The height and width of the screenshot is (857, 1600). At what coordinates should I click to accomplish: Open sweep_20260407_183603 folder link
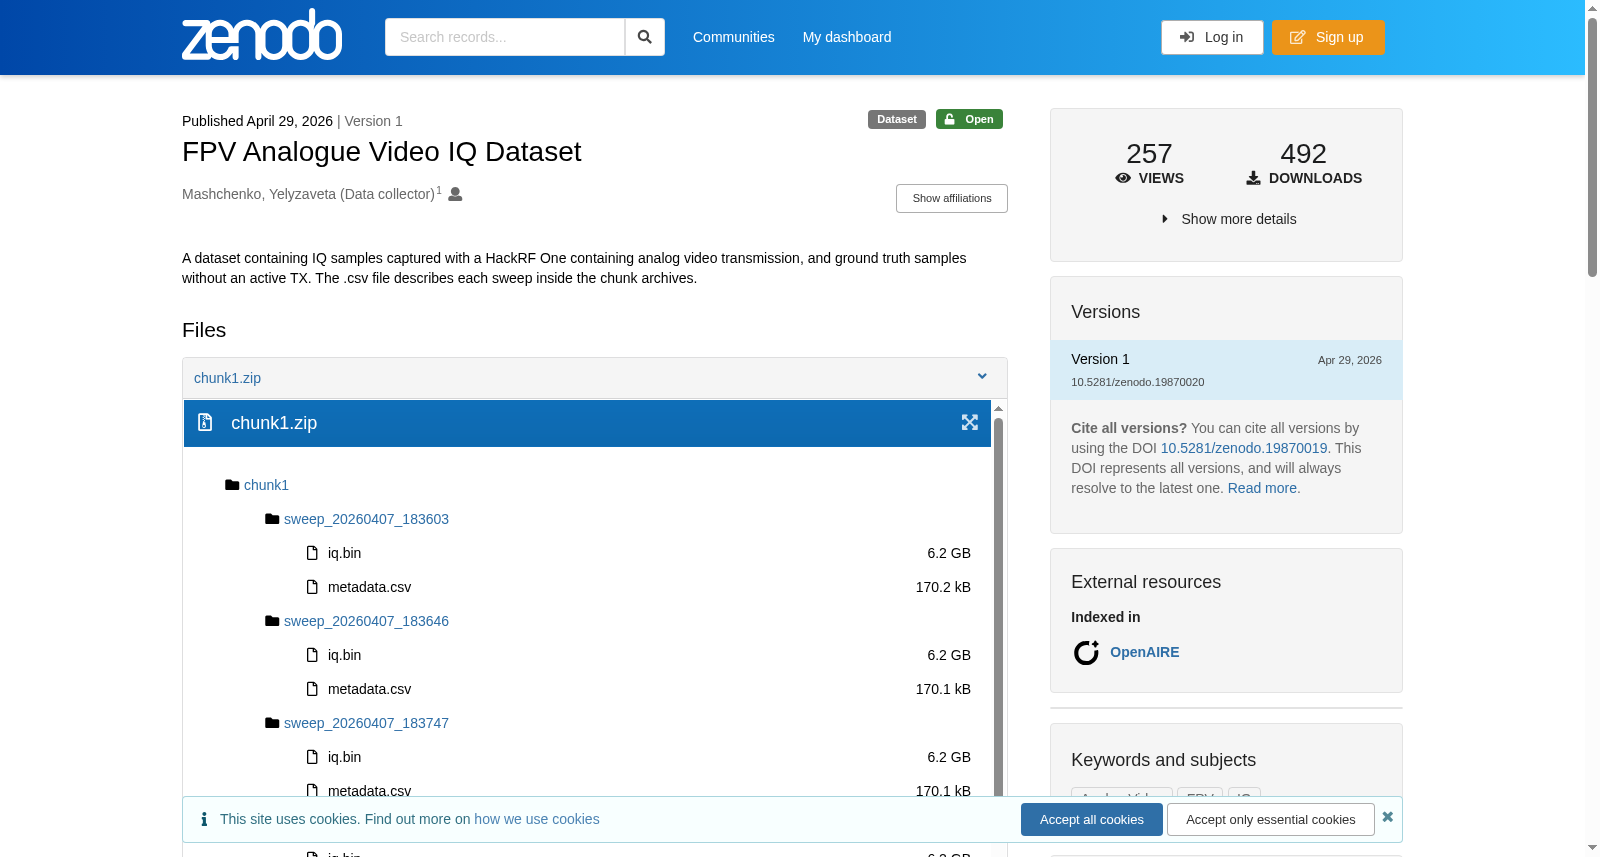click(x=366, y=519)
